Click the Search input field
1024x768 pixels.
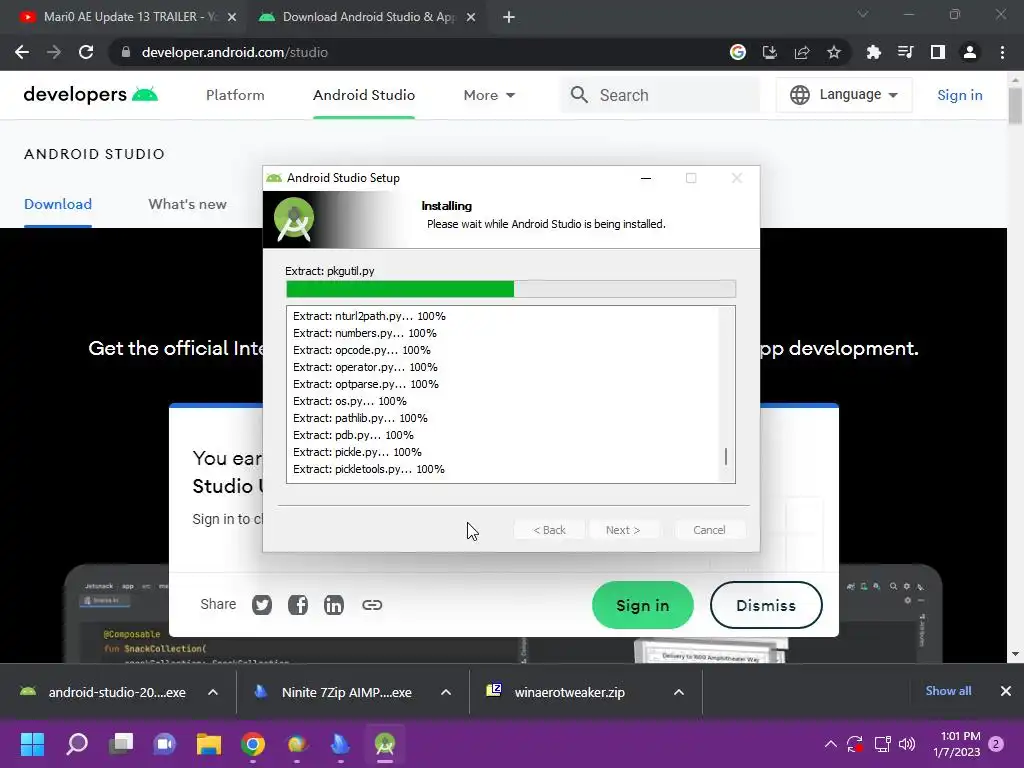660,95
